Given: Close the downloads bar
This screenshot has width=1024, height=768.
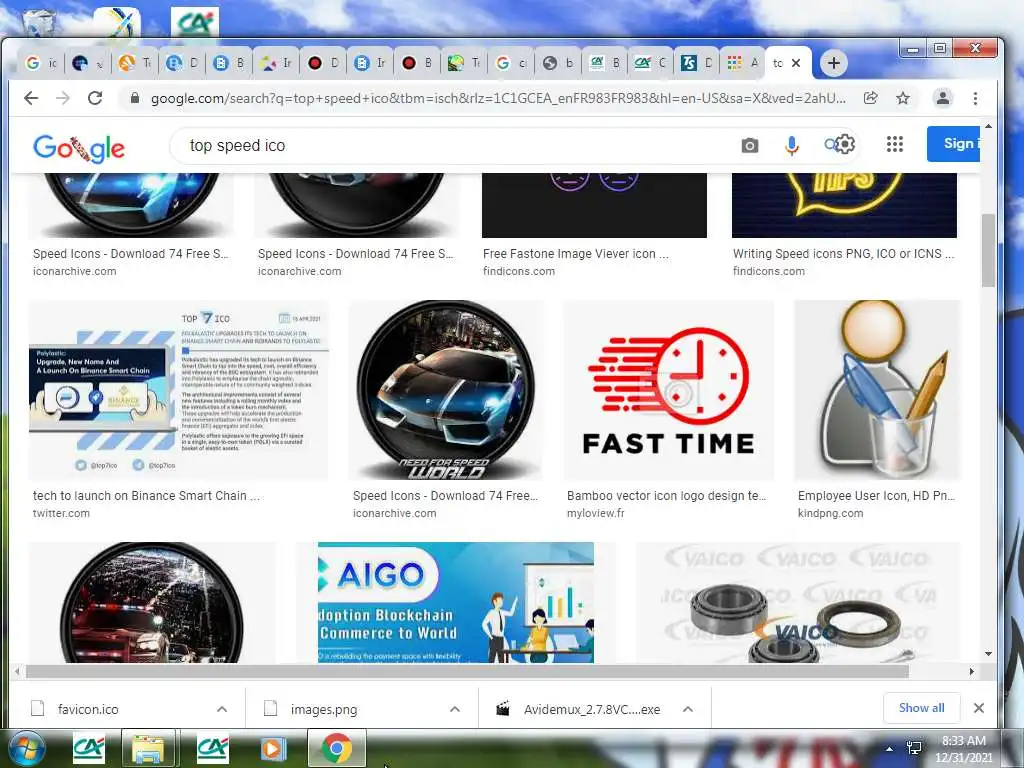Looking at the screenshot, I should 978,708.
